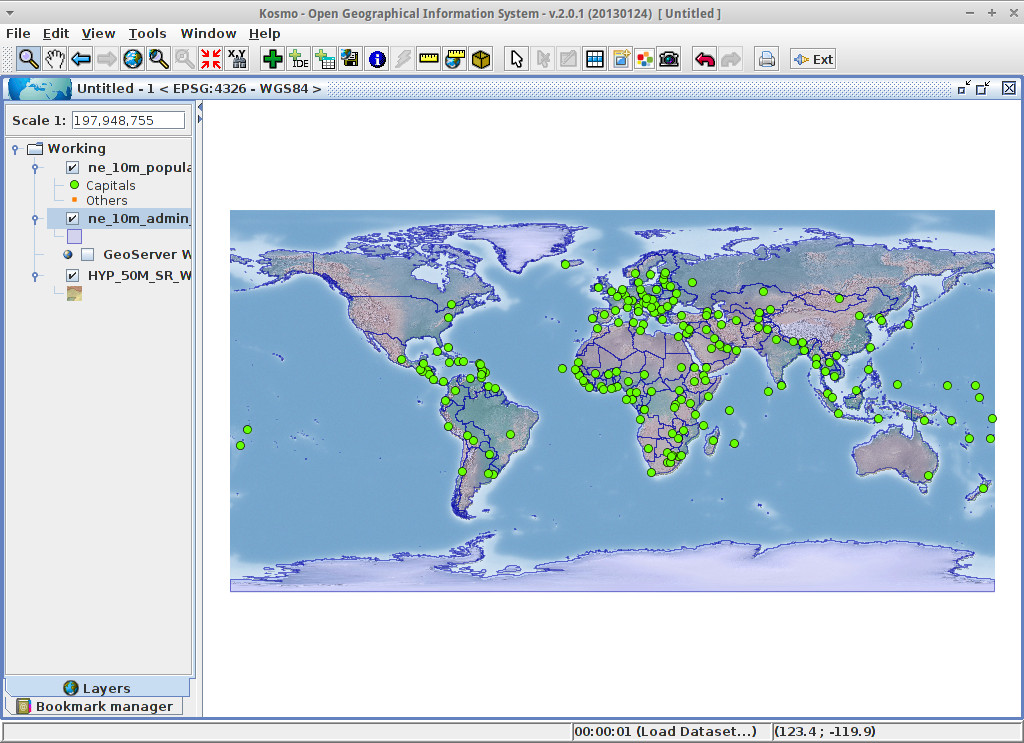Image resolution: width=1024 pixels, height=743 pixels.
Task: Open the X,Y coordinate search tool
Action: click(236, 59)
